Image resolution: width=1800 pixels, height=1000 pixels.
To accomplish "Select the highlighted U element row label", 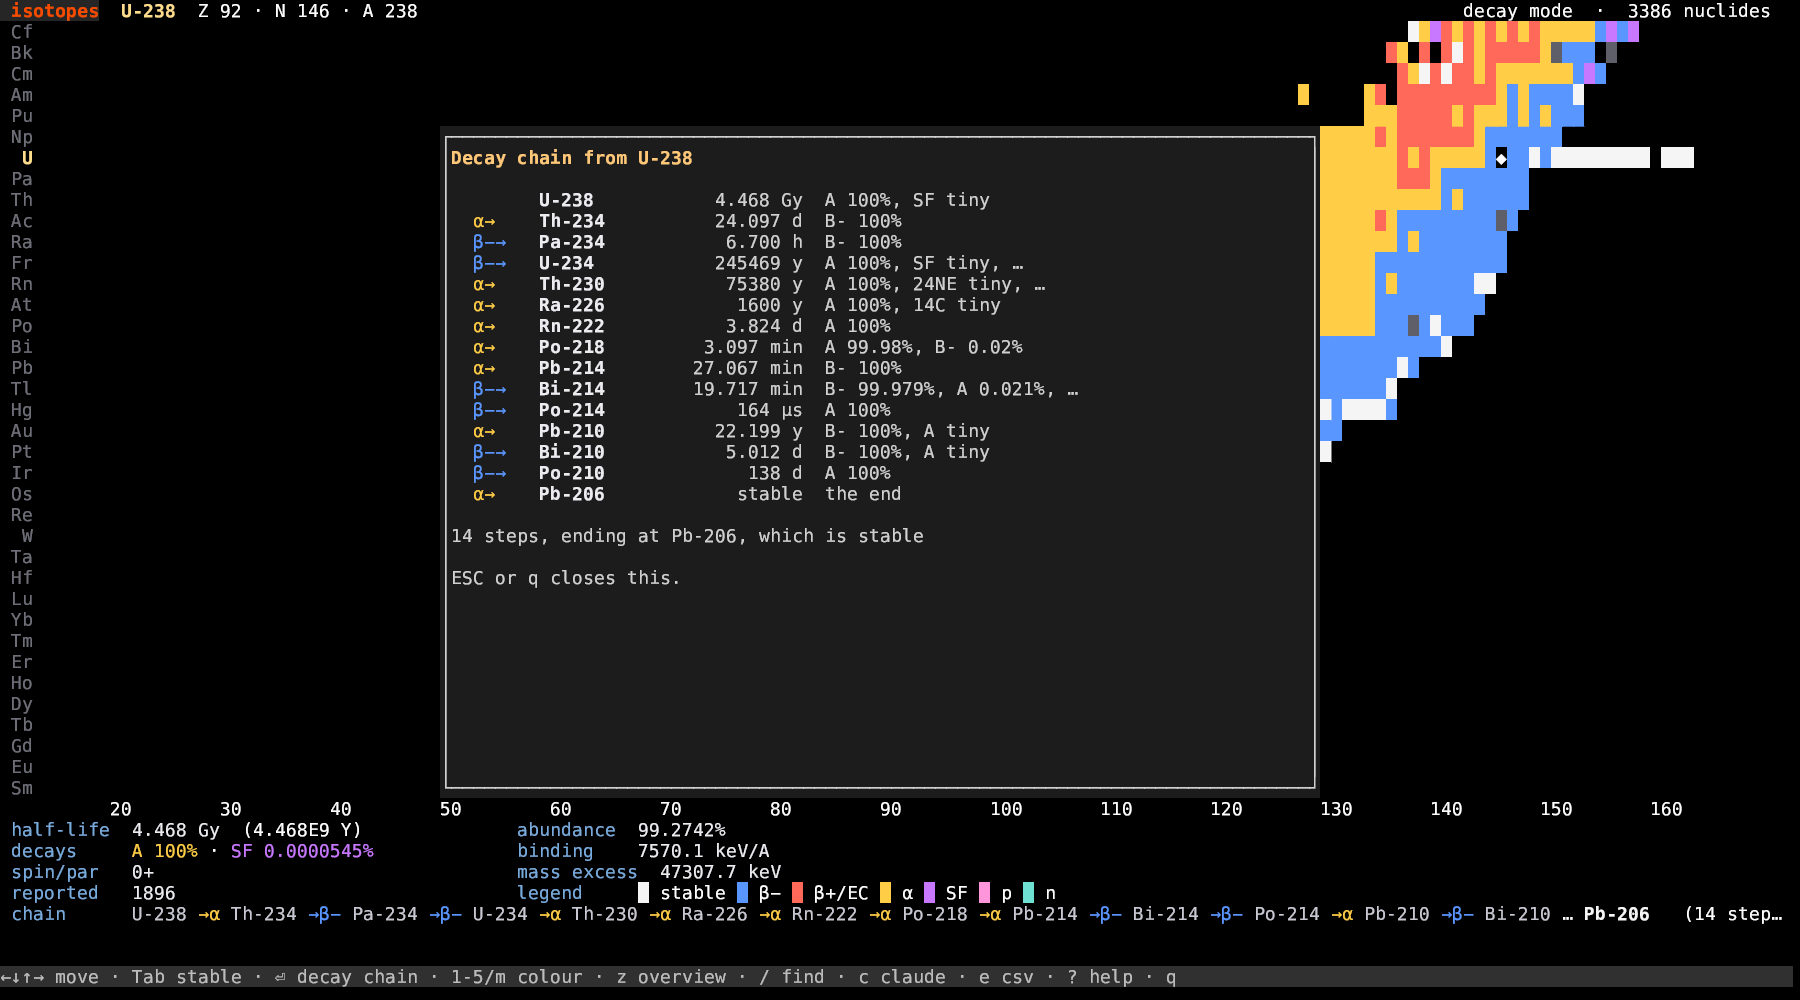I will [27, 158].
